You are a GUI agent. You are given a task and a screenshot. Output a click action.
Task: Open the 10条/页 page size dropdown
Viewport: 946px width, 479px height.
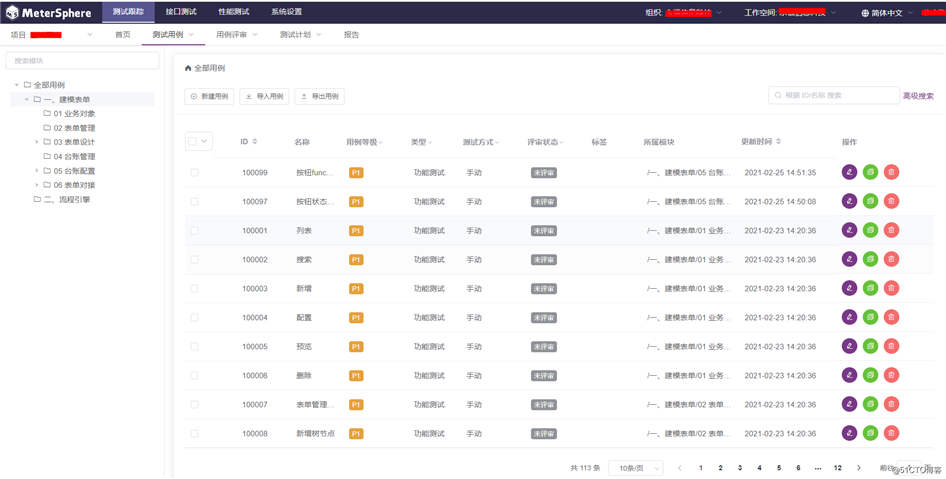pos(636,468)
